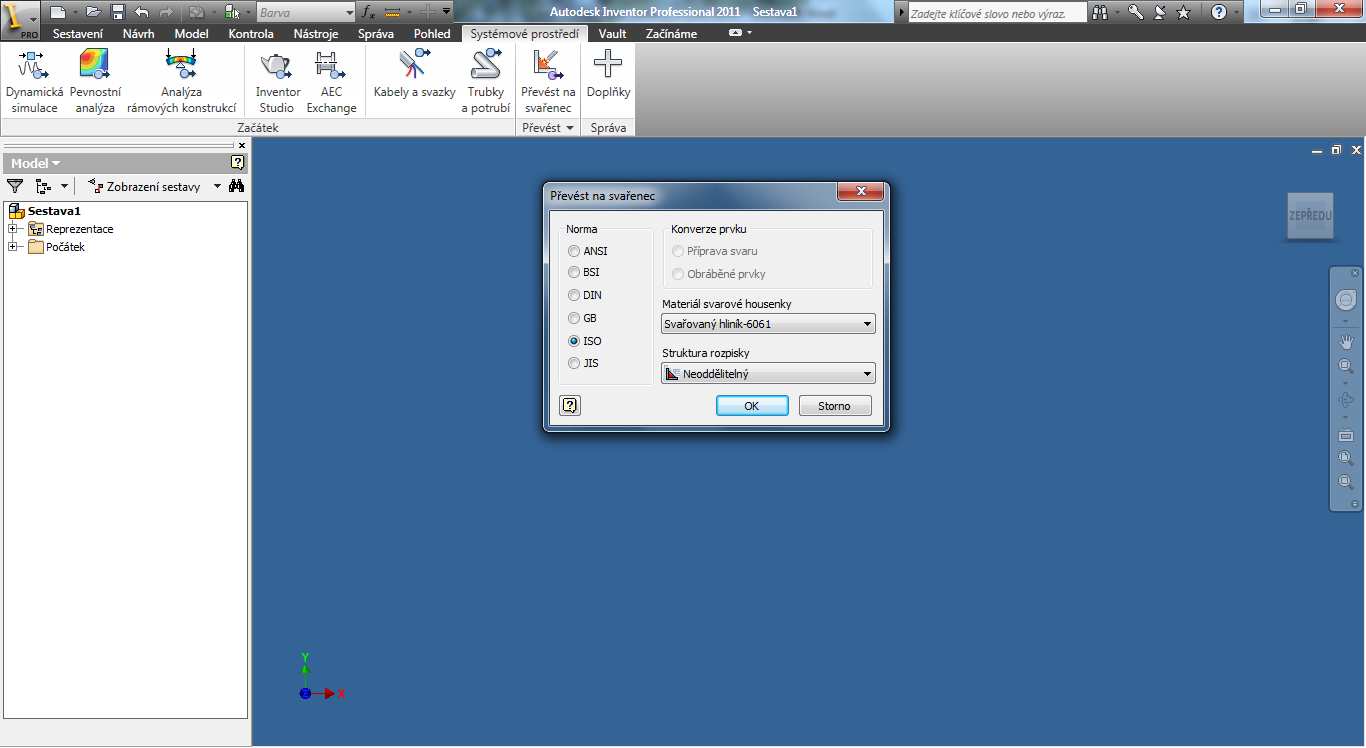1366x748 pixels.
Task: Click the binoculars find icon in Model browser
Action: (237, 186)
